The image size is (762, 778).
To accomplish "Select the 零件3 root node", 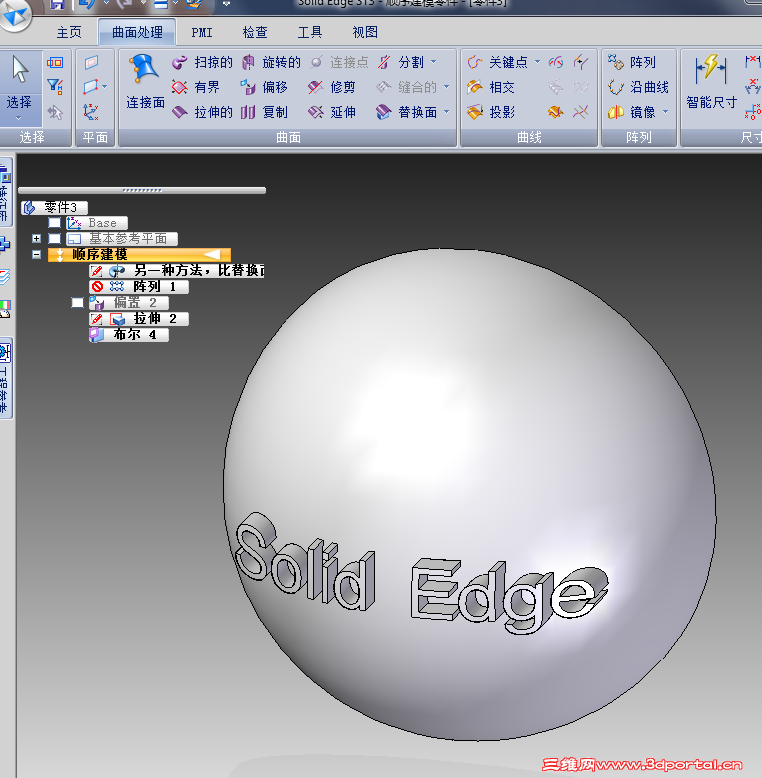I will tap(55, 207).
